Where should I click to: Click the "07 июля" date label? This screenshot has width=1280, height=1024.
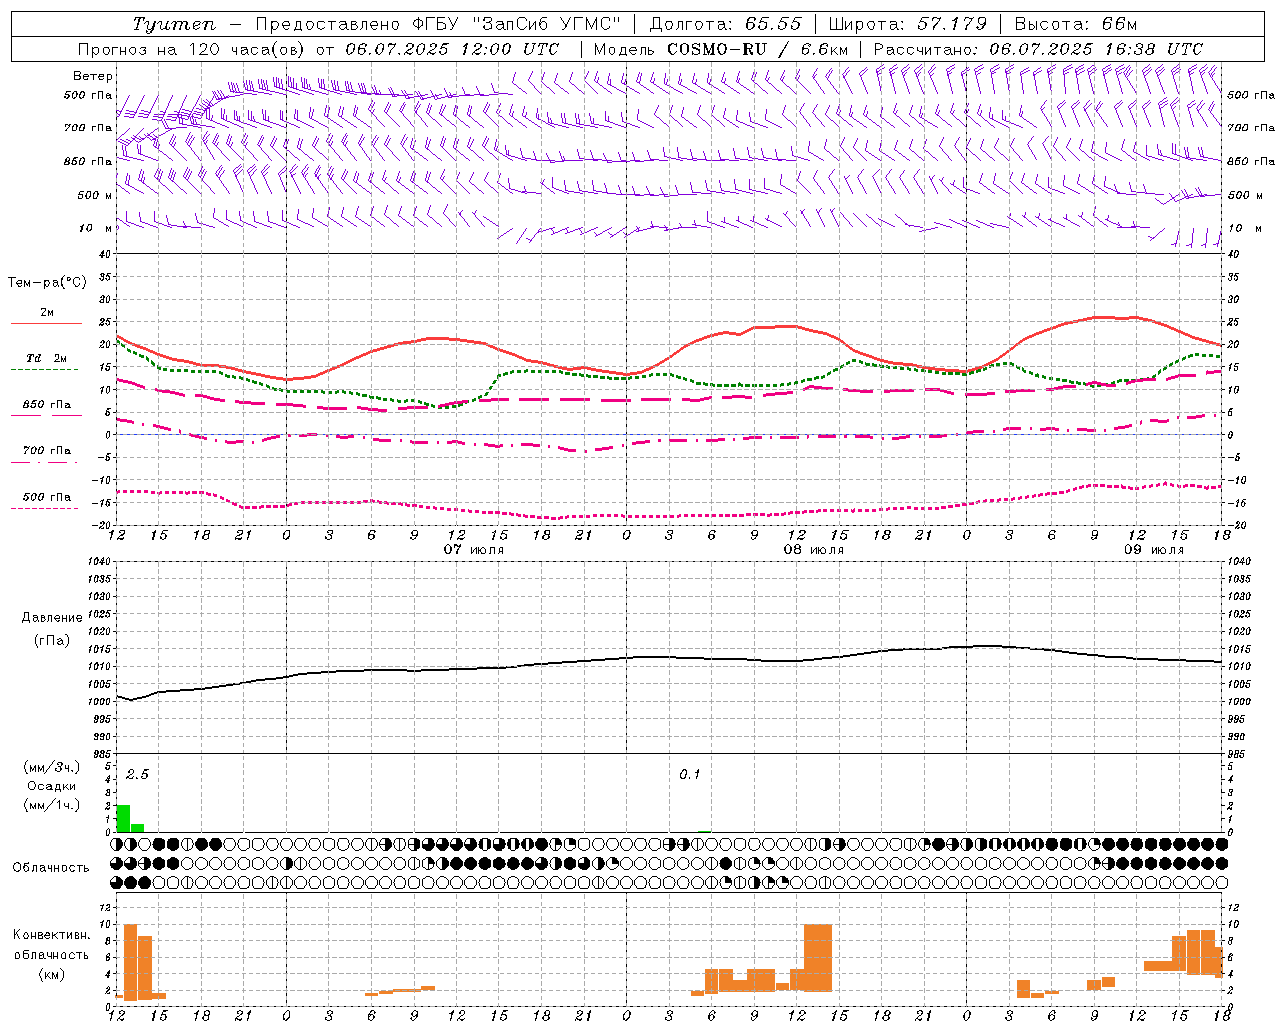474,550
